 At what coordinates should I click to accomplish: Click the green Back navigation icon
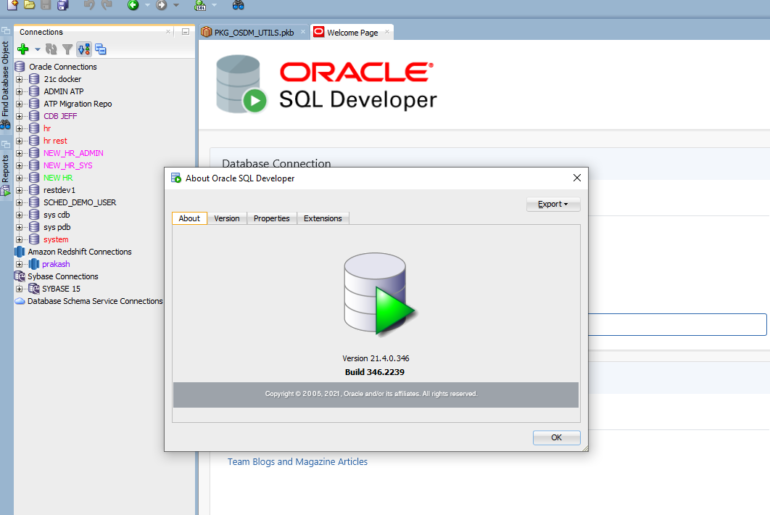tap(133, 5)
